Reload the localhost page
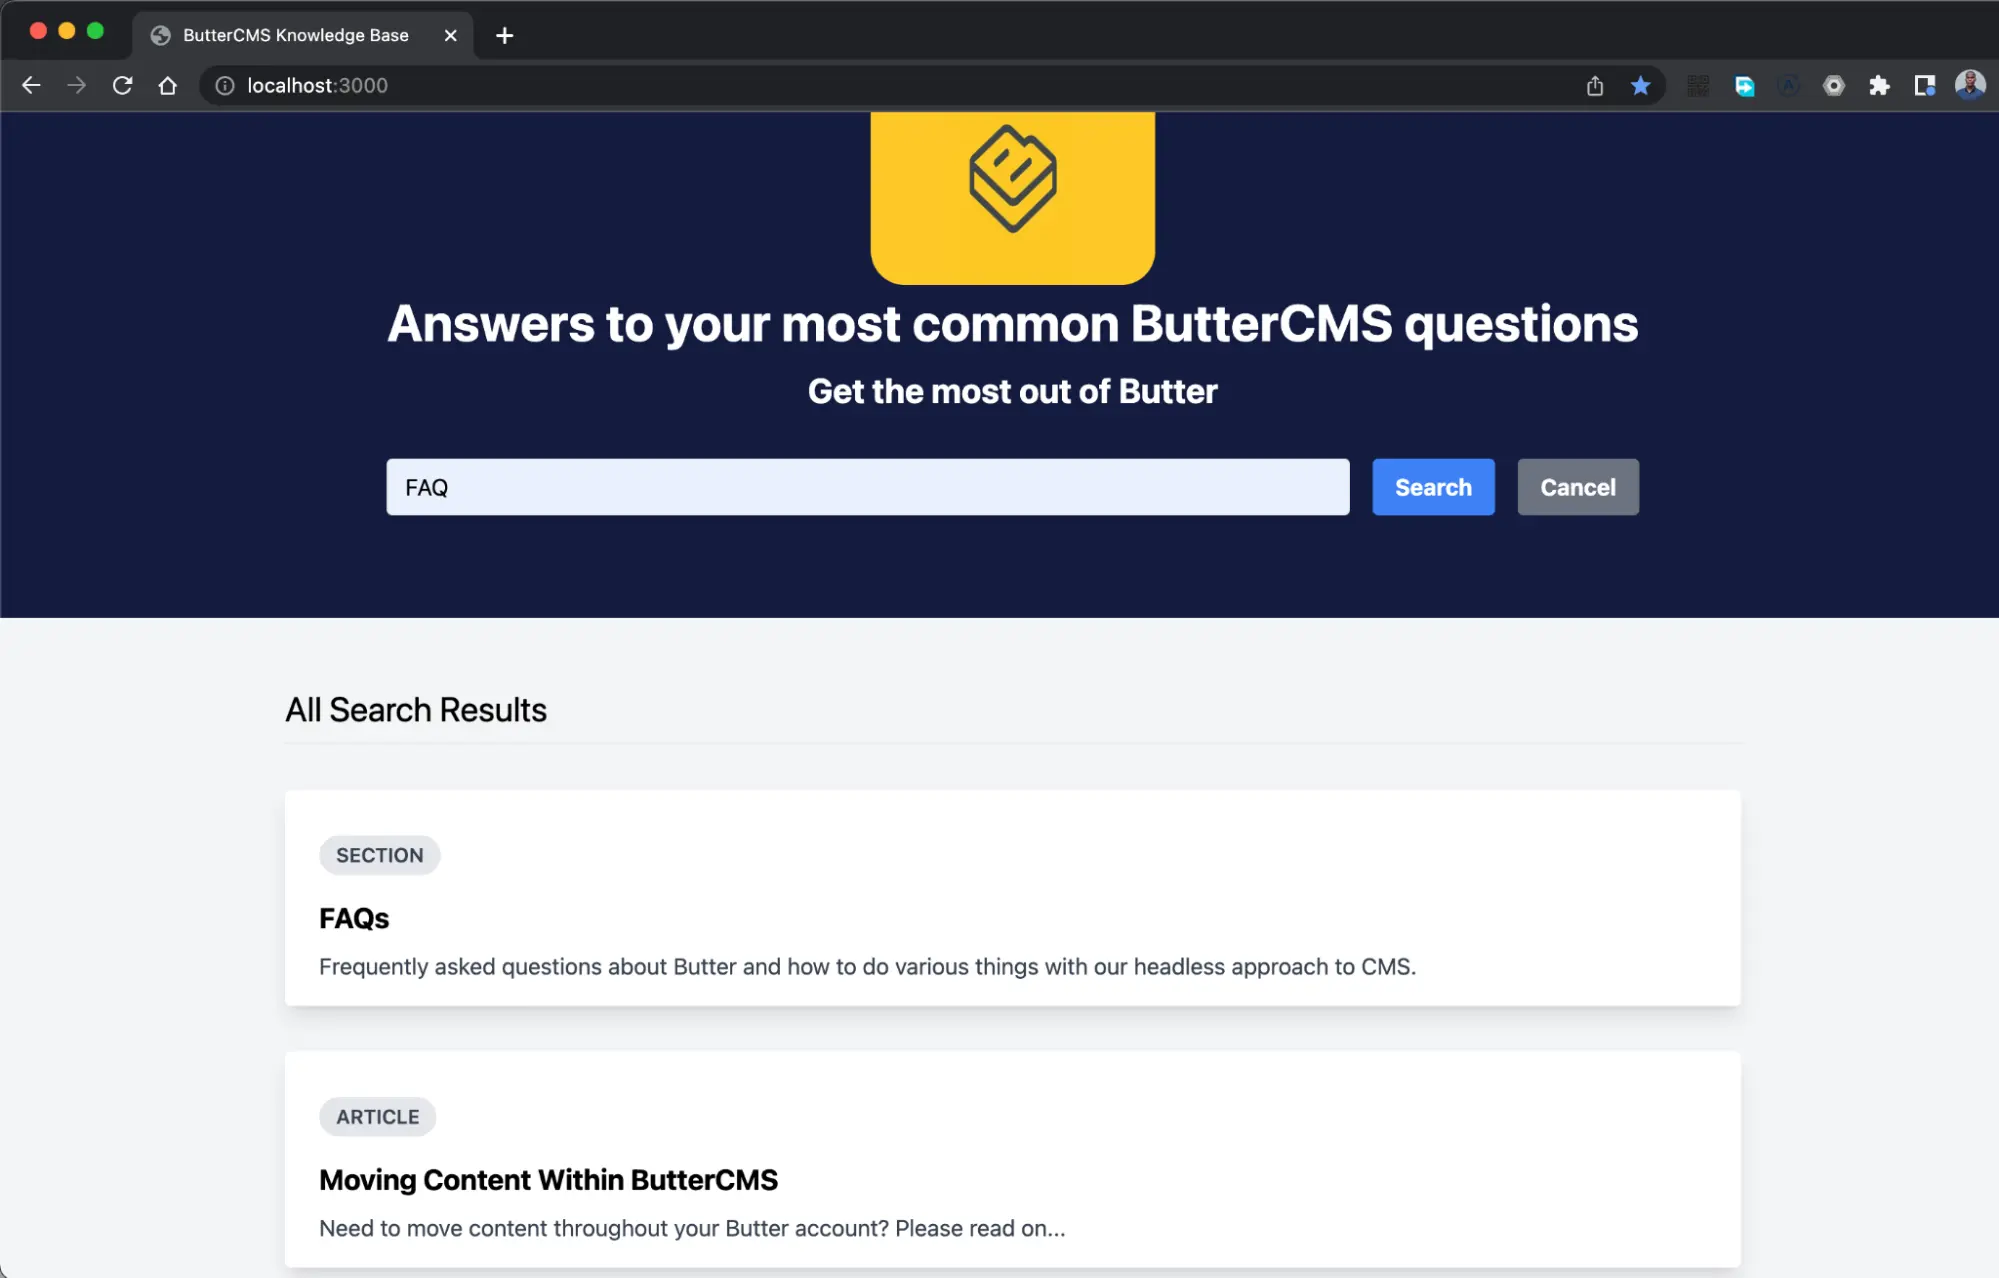Screen dimensions: 1999x1278 point(122,86)
